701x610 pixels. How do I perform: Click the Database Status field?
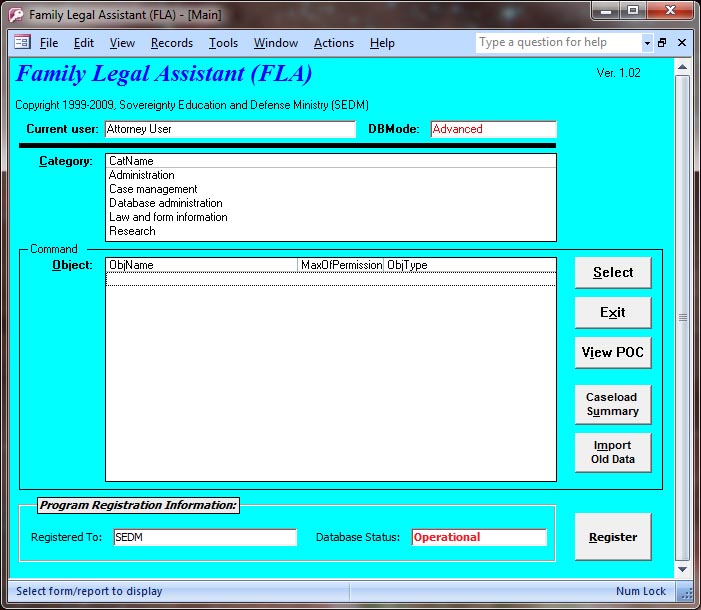[x=479, y=537]
